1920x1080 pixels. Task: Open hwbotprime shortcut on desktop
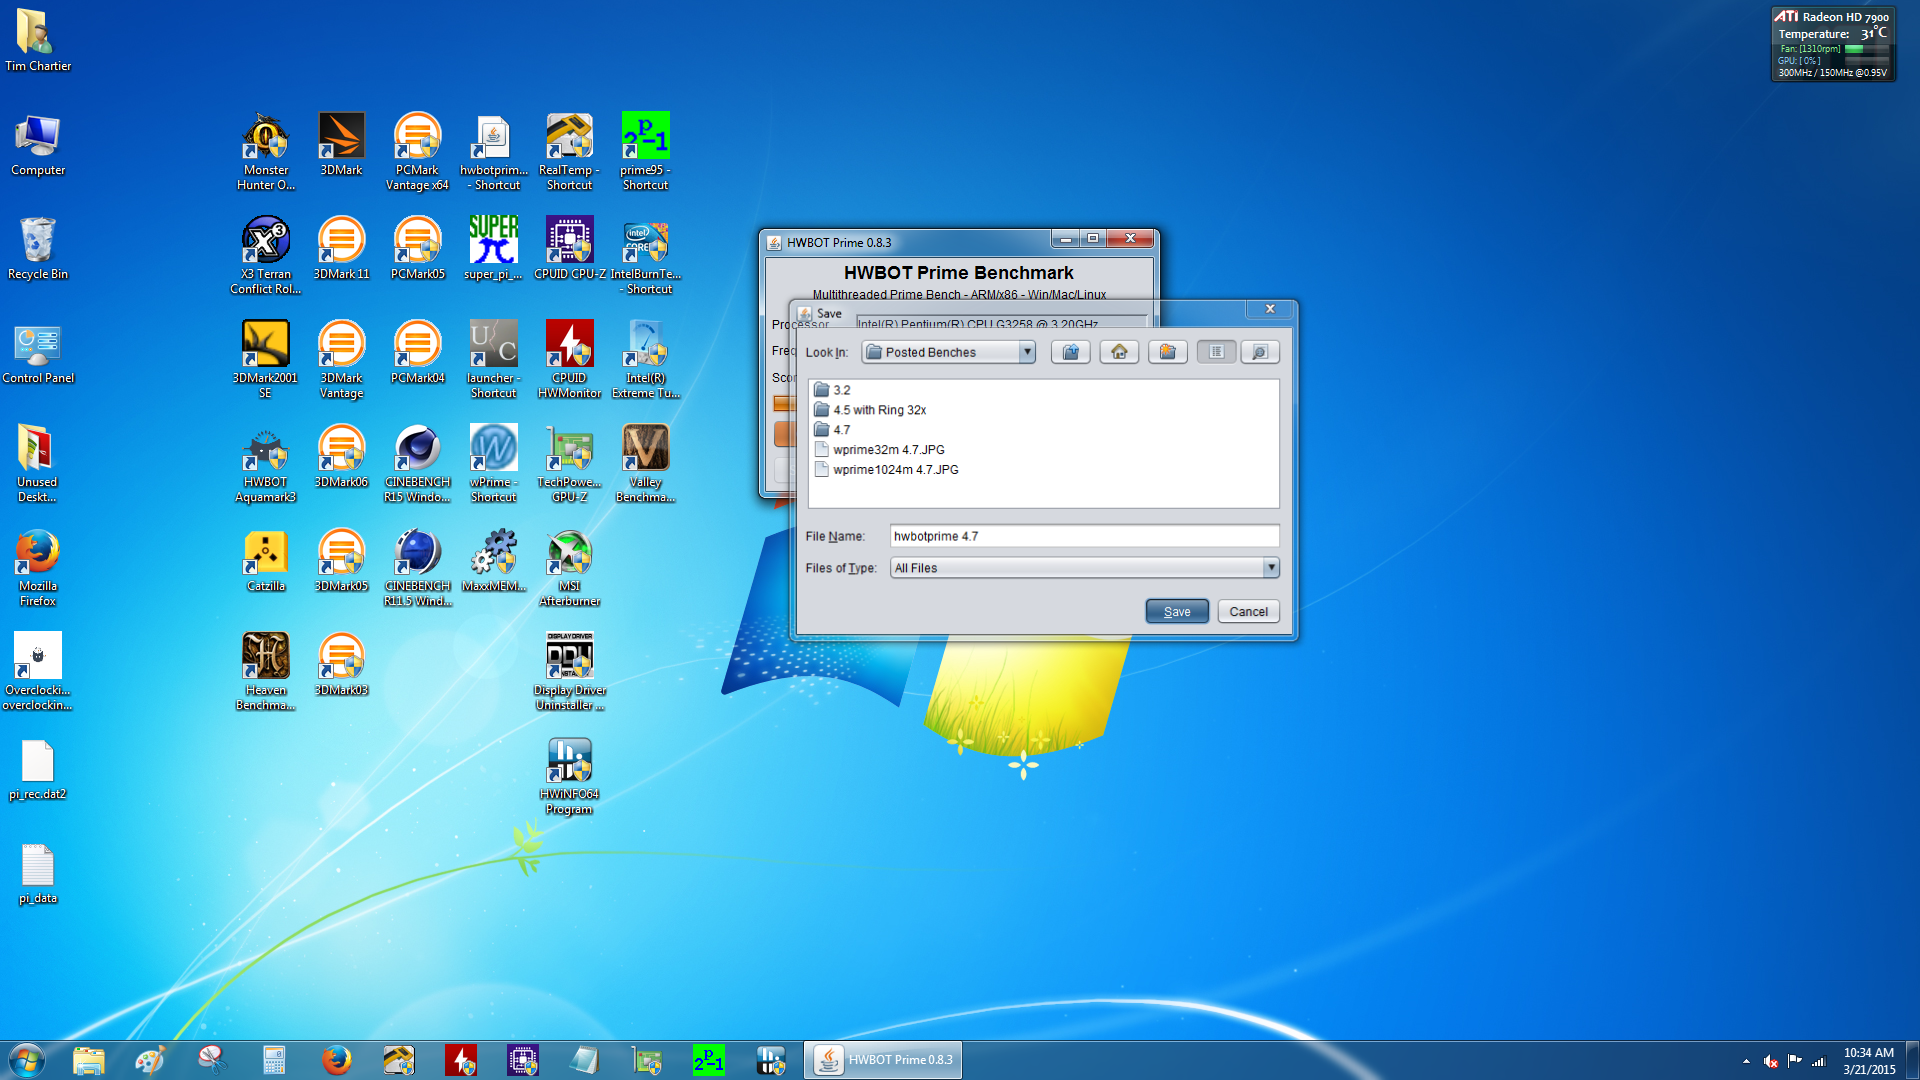pyautogui.click(x=493, y=152)
